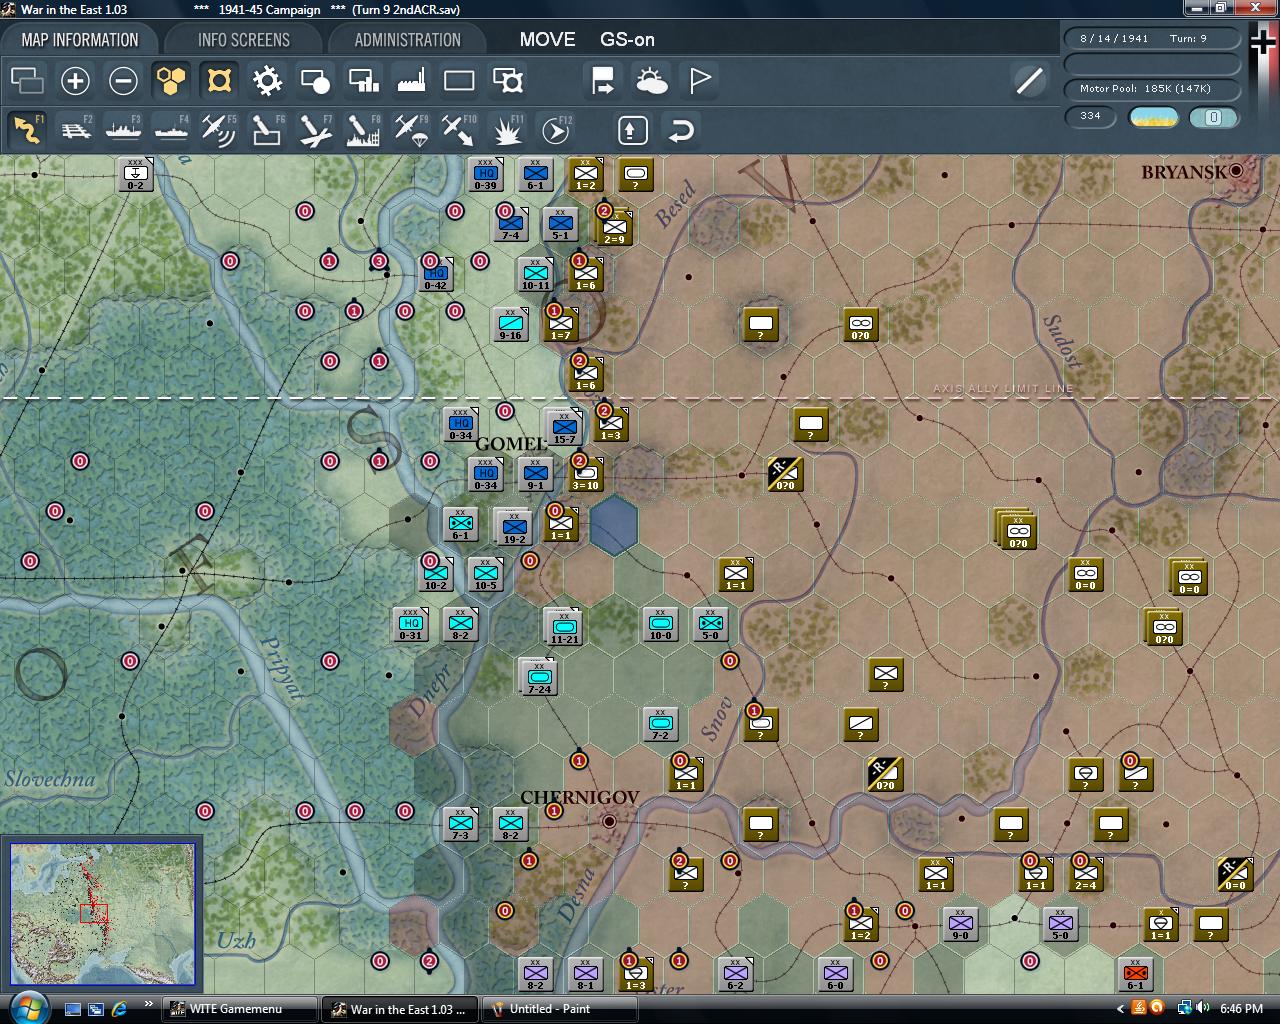Select the F10 air transfer mode
The image size is (1280, 1024).
[459, 129]
